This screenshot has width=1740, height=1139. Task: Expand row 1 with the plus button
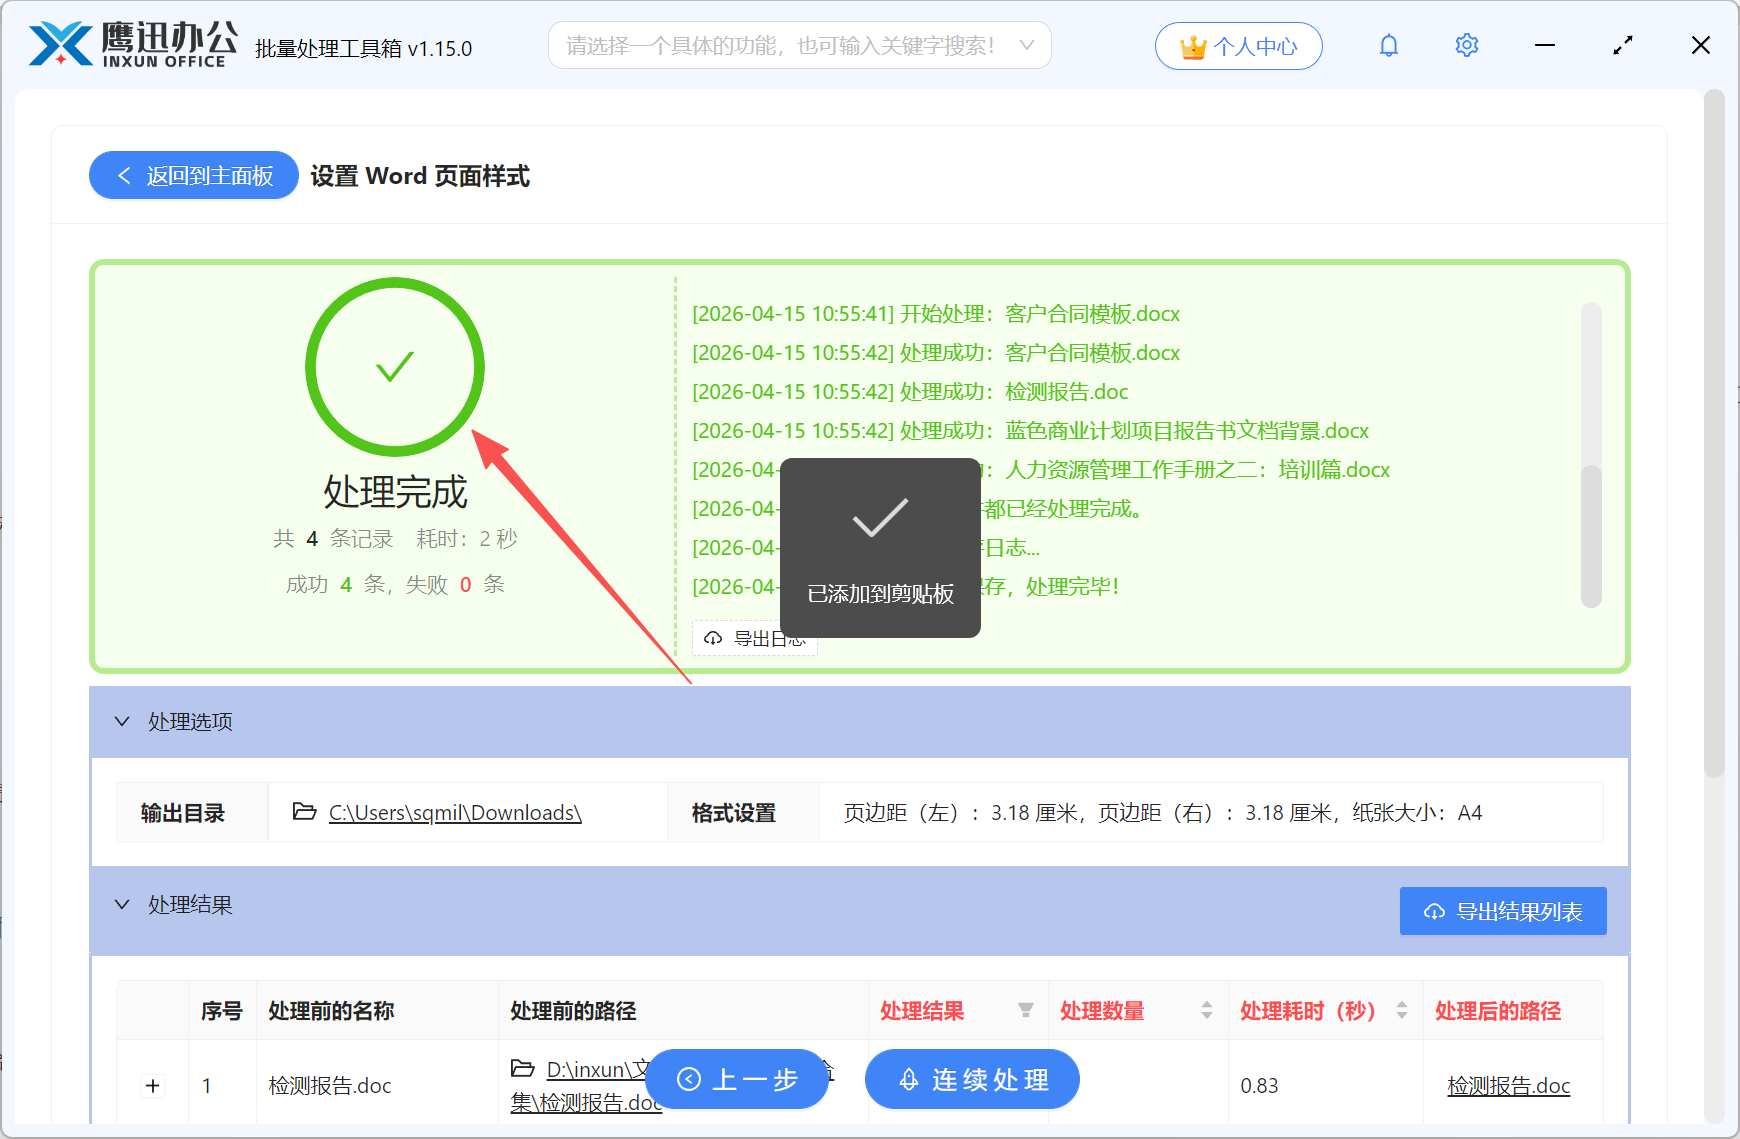[152, 1085]
